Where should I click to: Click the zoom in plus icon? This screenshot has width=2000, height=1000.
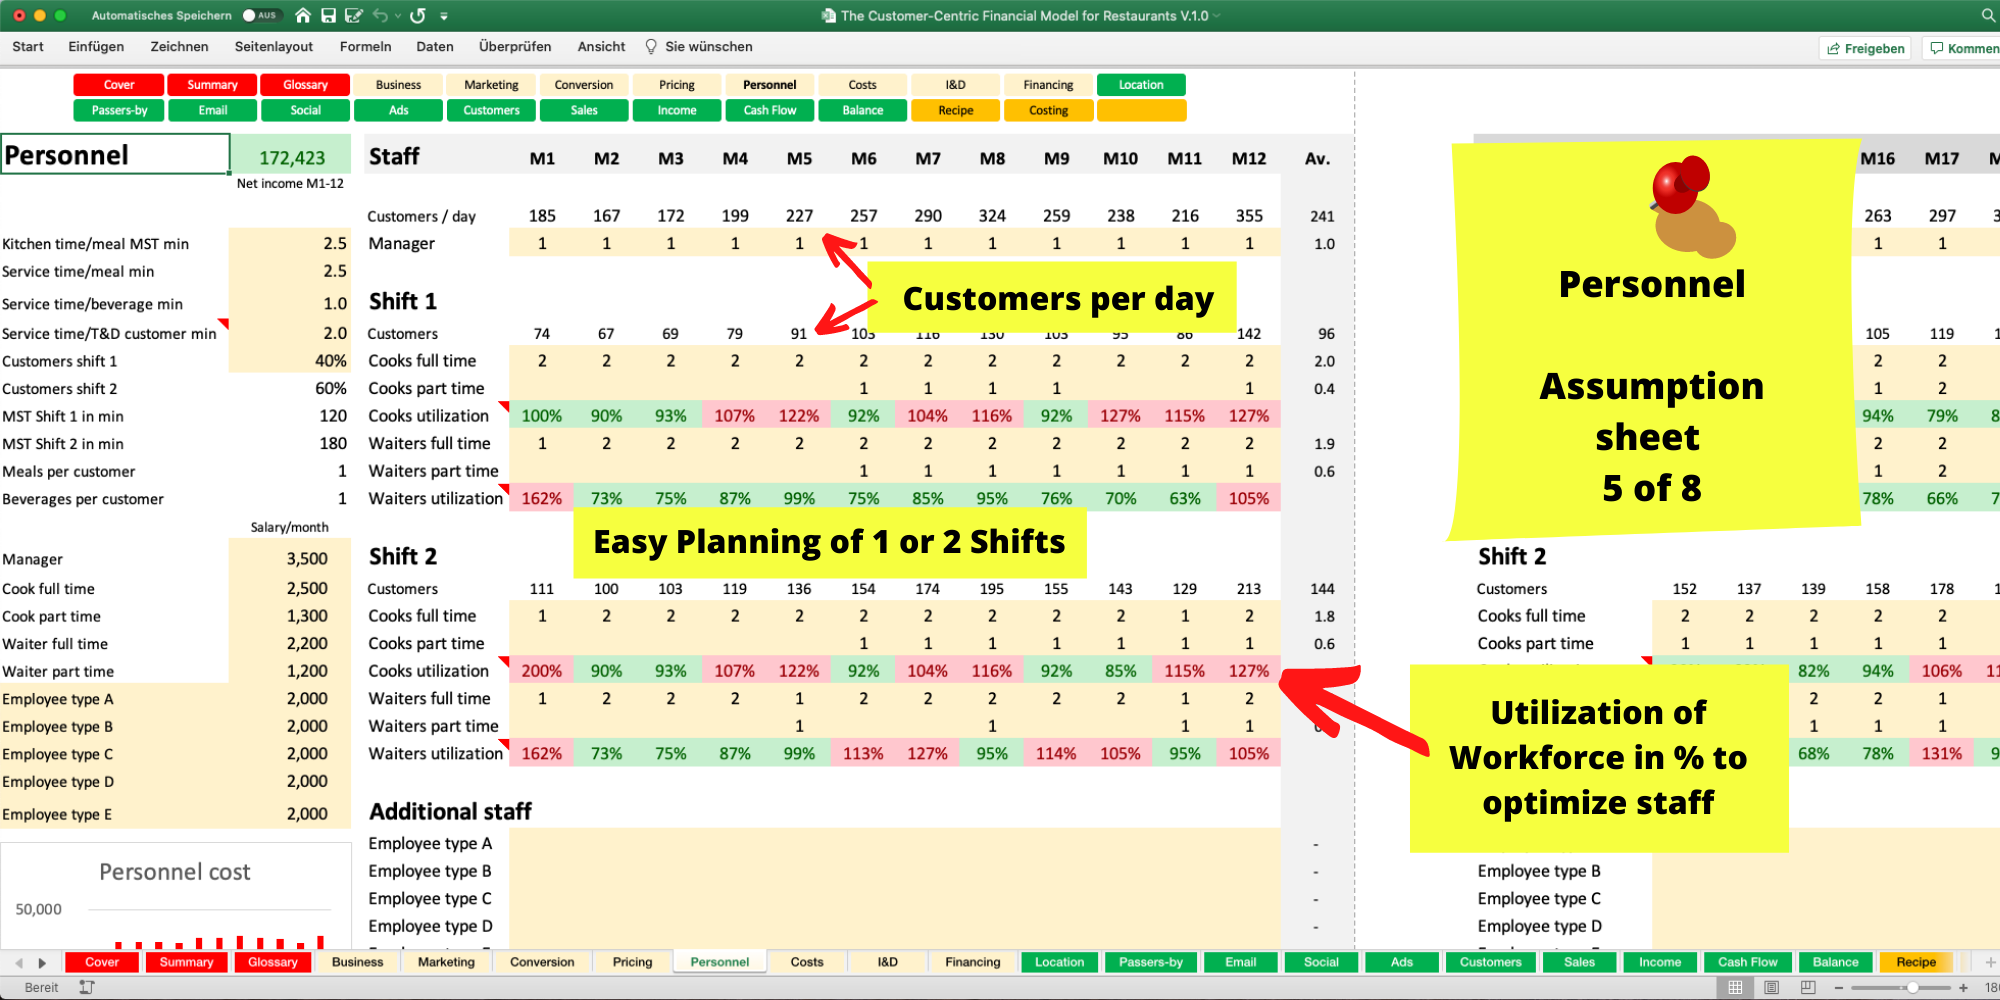[x=1964, y=988]
